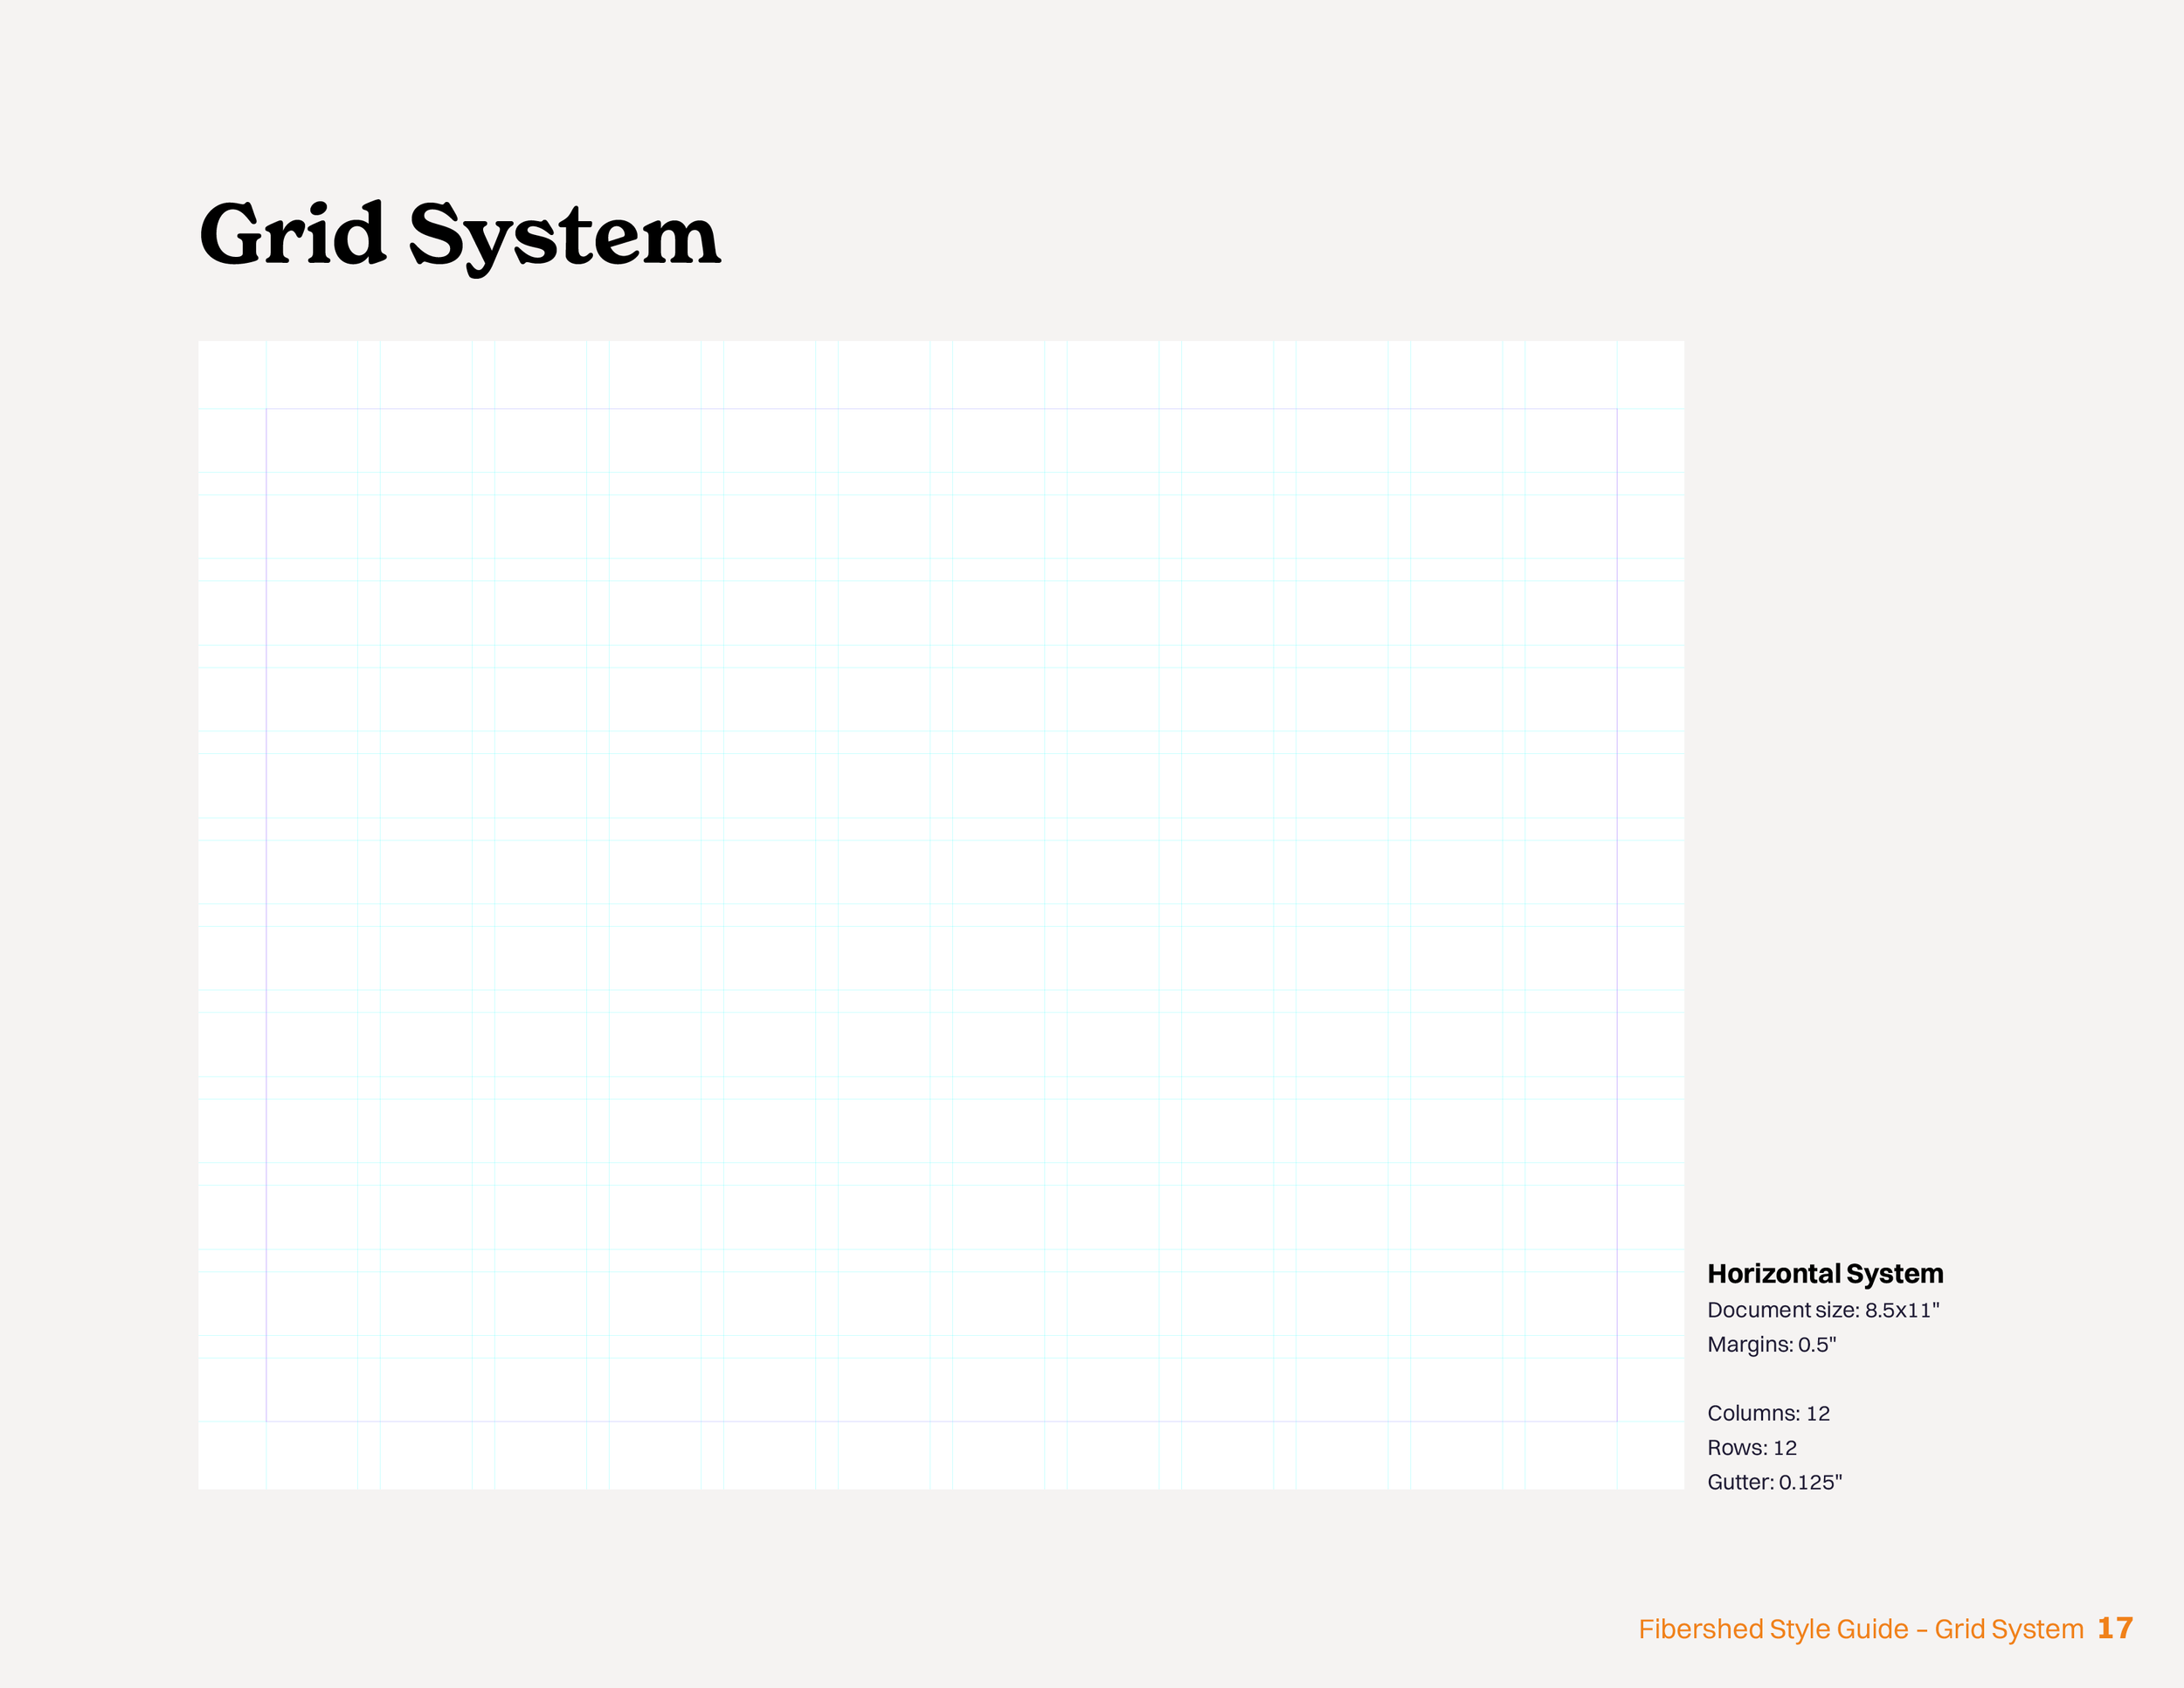
Task: Click the last column cell in the grid's bottom row
Action: coord(1571,1389)
